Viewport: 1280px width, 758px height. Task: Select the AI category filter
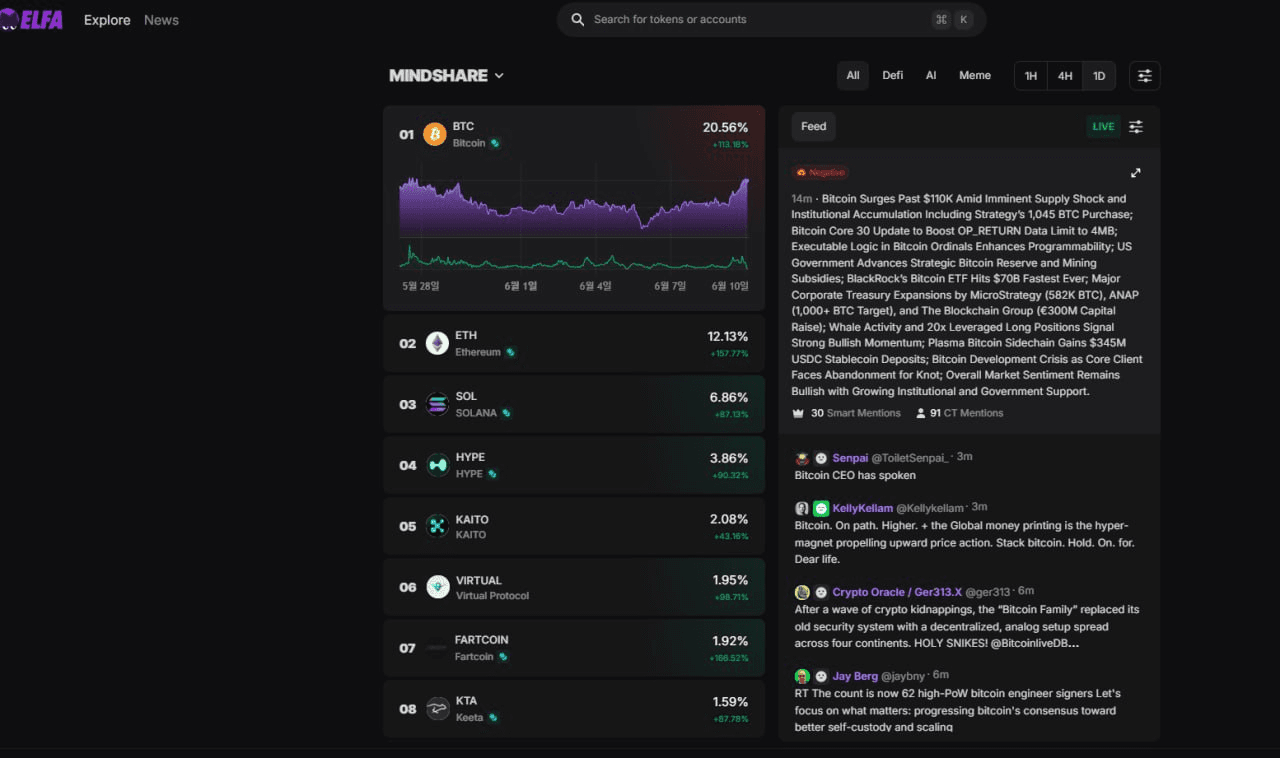click(931, 76)
